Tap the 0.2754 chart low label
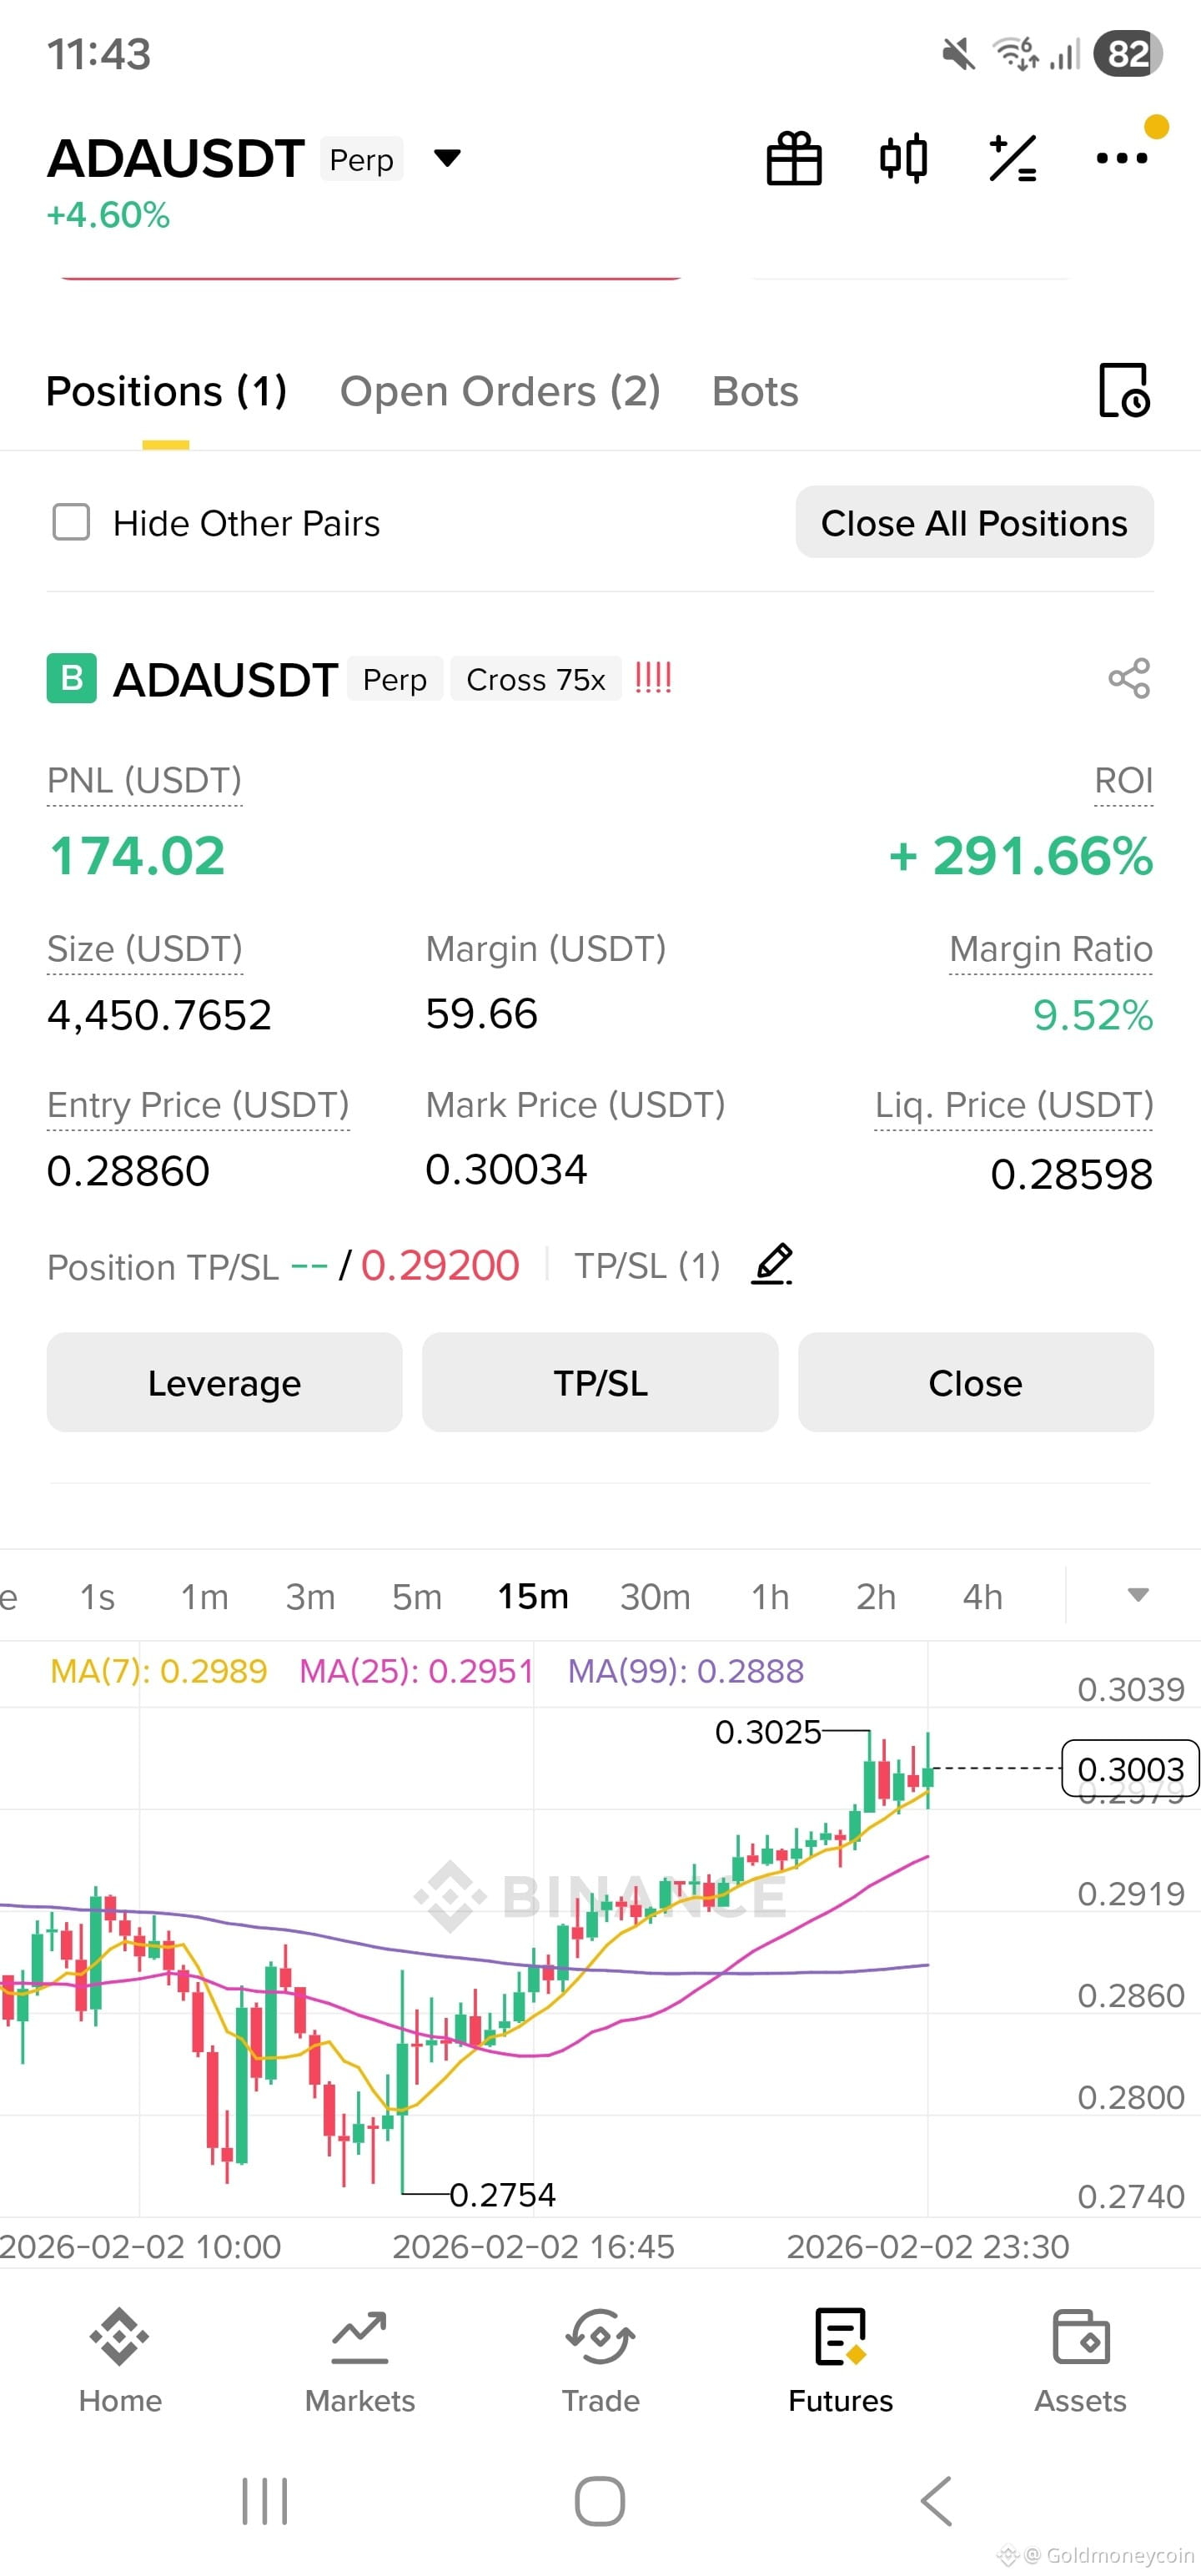 click(502, 2194)
